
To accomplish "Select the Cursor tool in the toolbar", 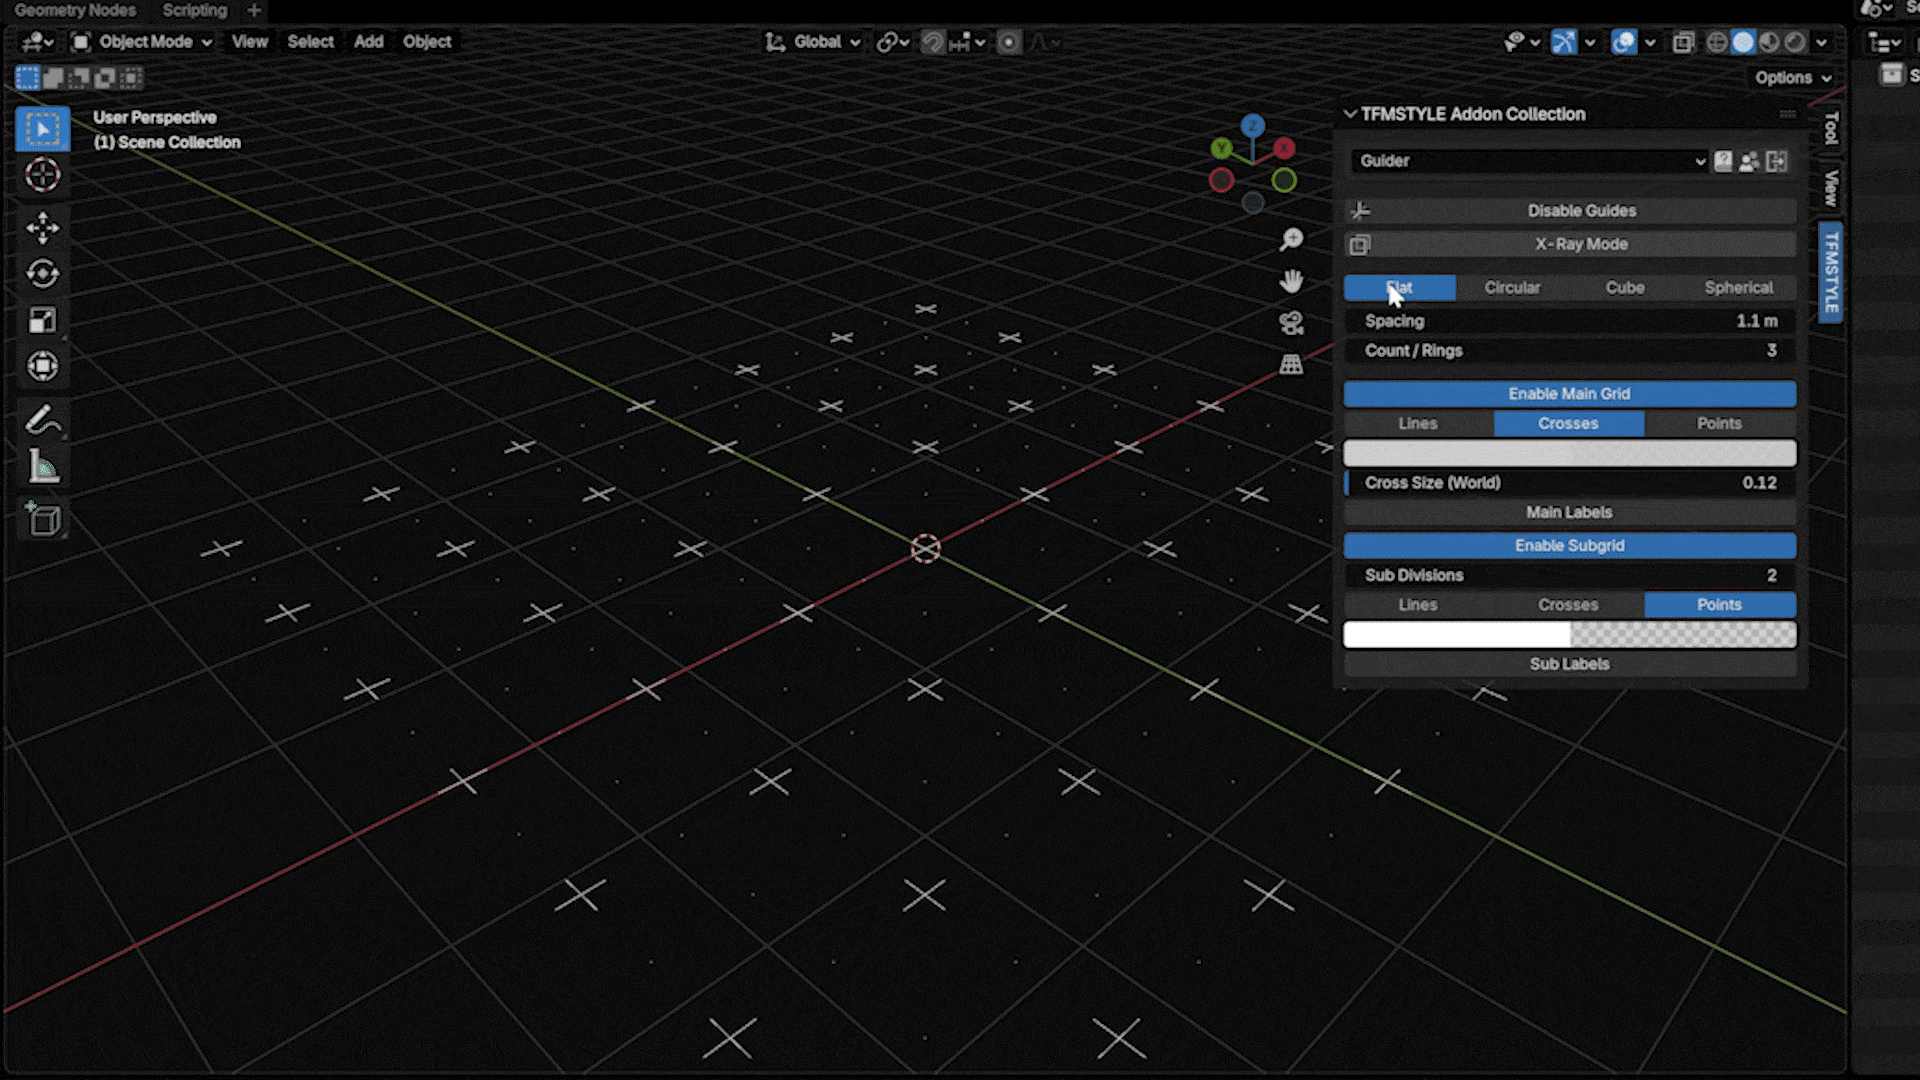I will pyautogui.click(x=42, y=175).
